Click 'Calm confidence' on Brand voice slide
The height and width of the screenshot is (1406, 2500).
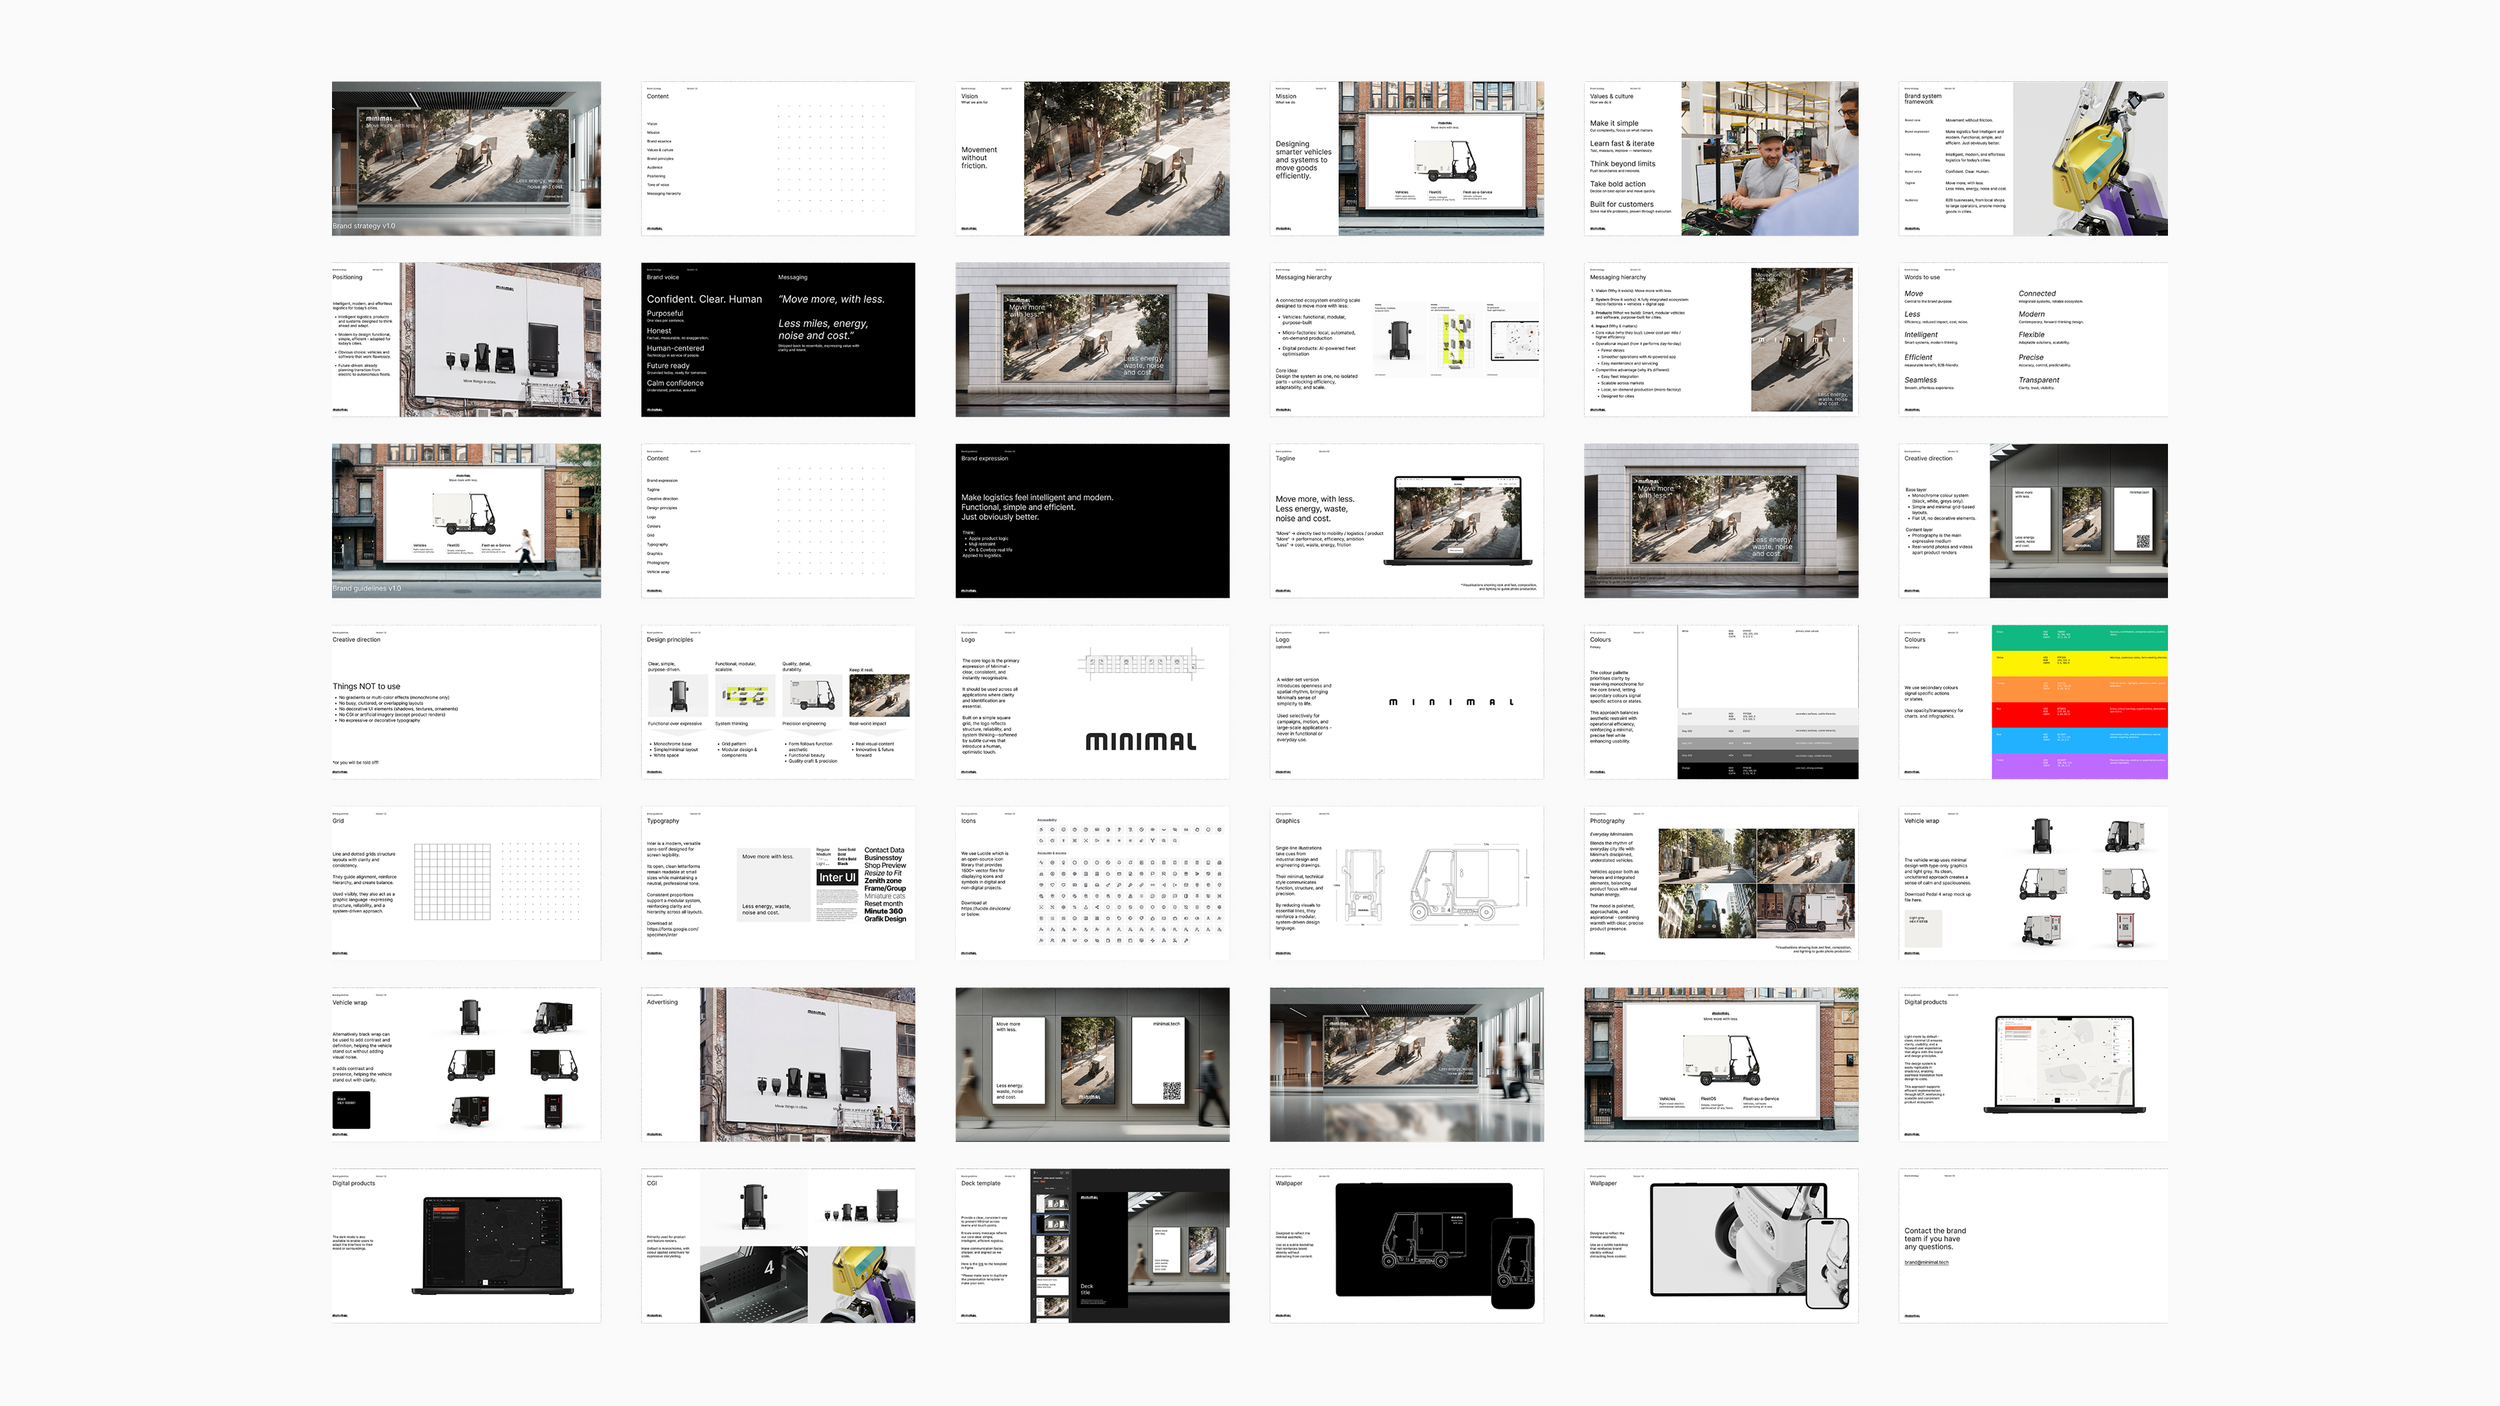pyautogui.click(x=675, y=383)
